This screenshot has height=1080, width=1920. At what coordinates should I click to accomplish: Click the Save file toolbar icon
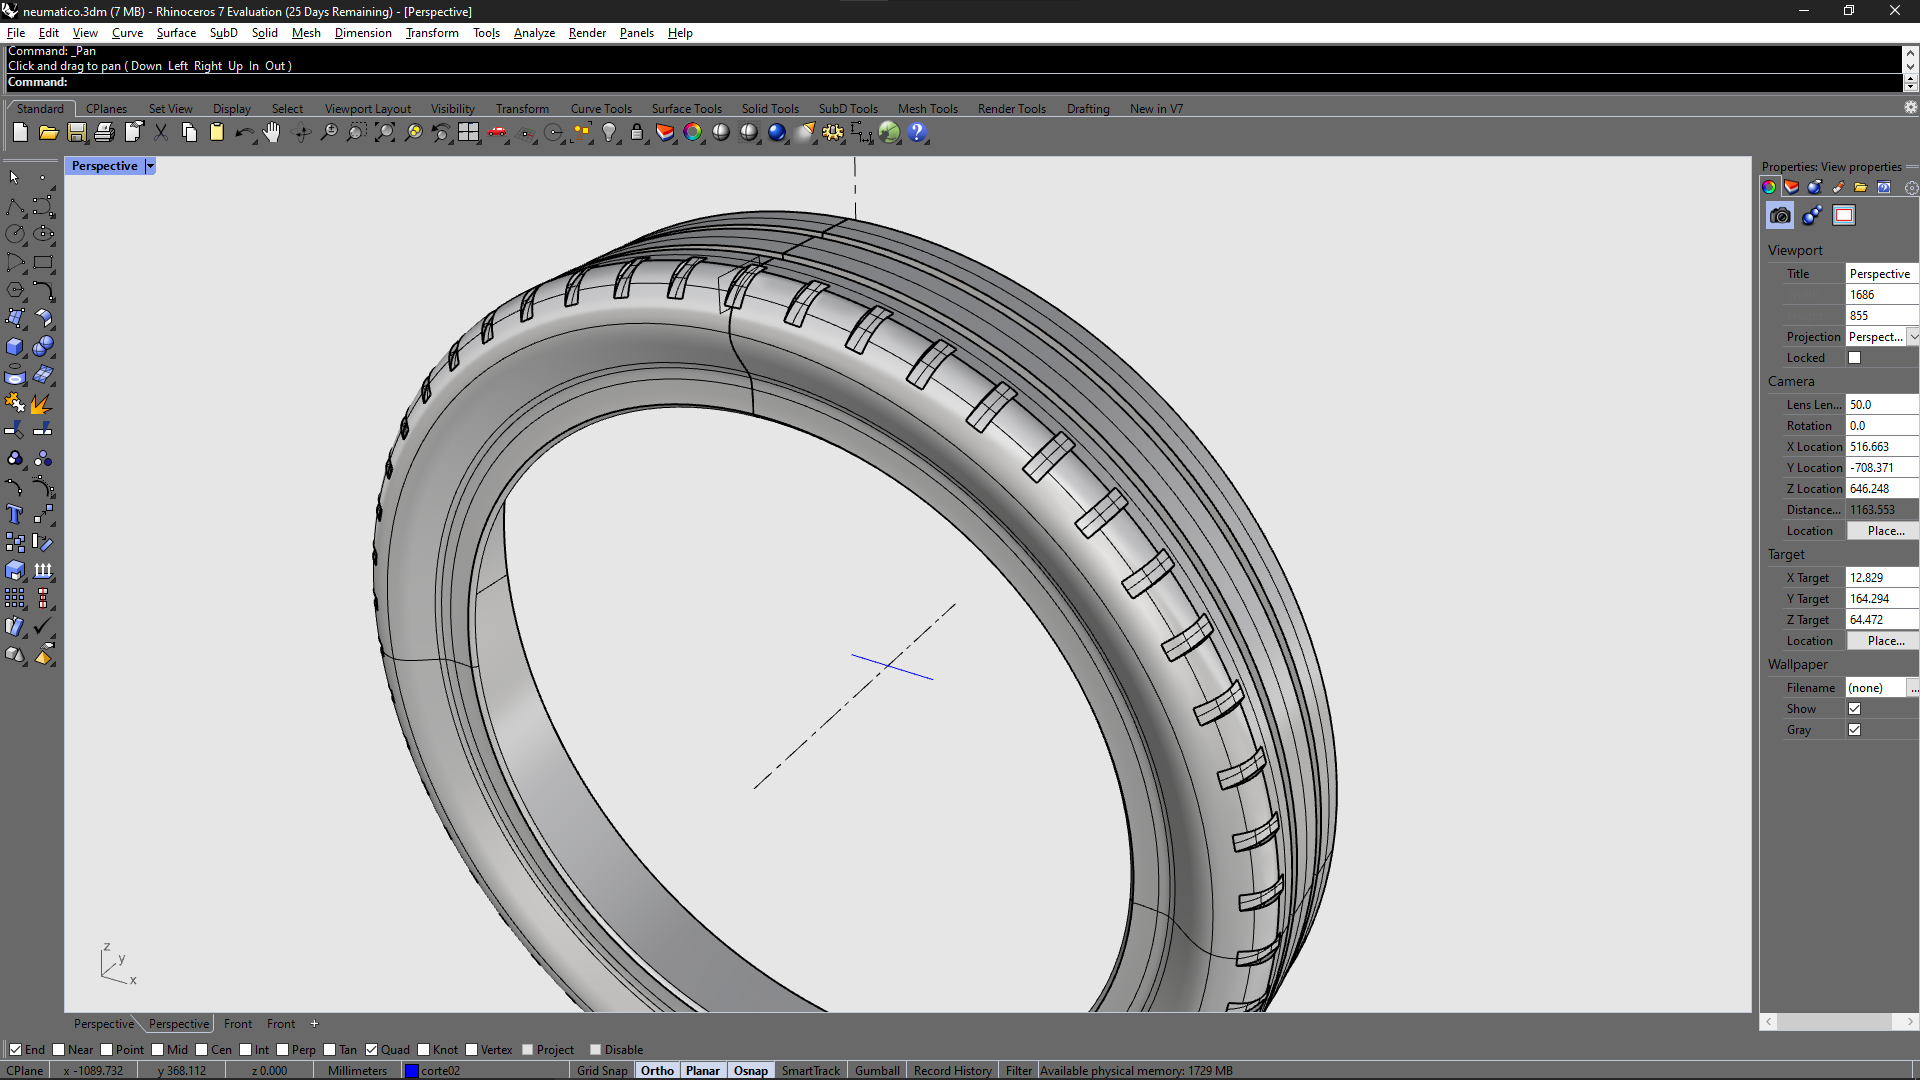point(76,132)
